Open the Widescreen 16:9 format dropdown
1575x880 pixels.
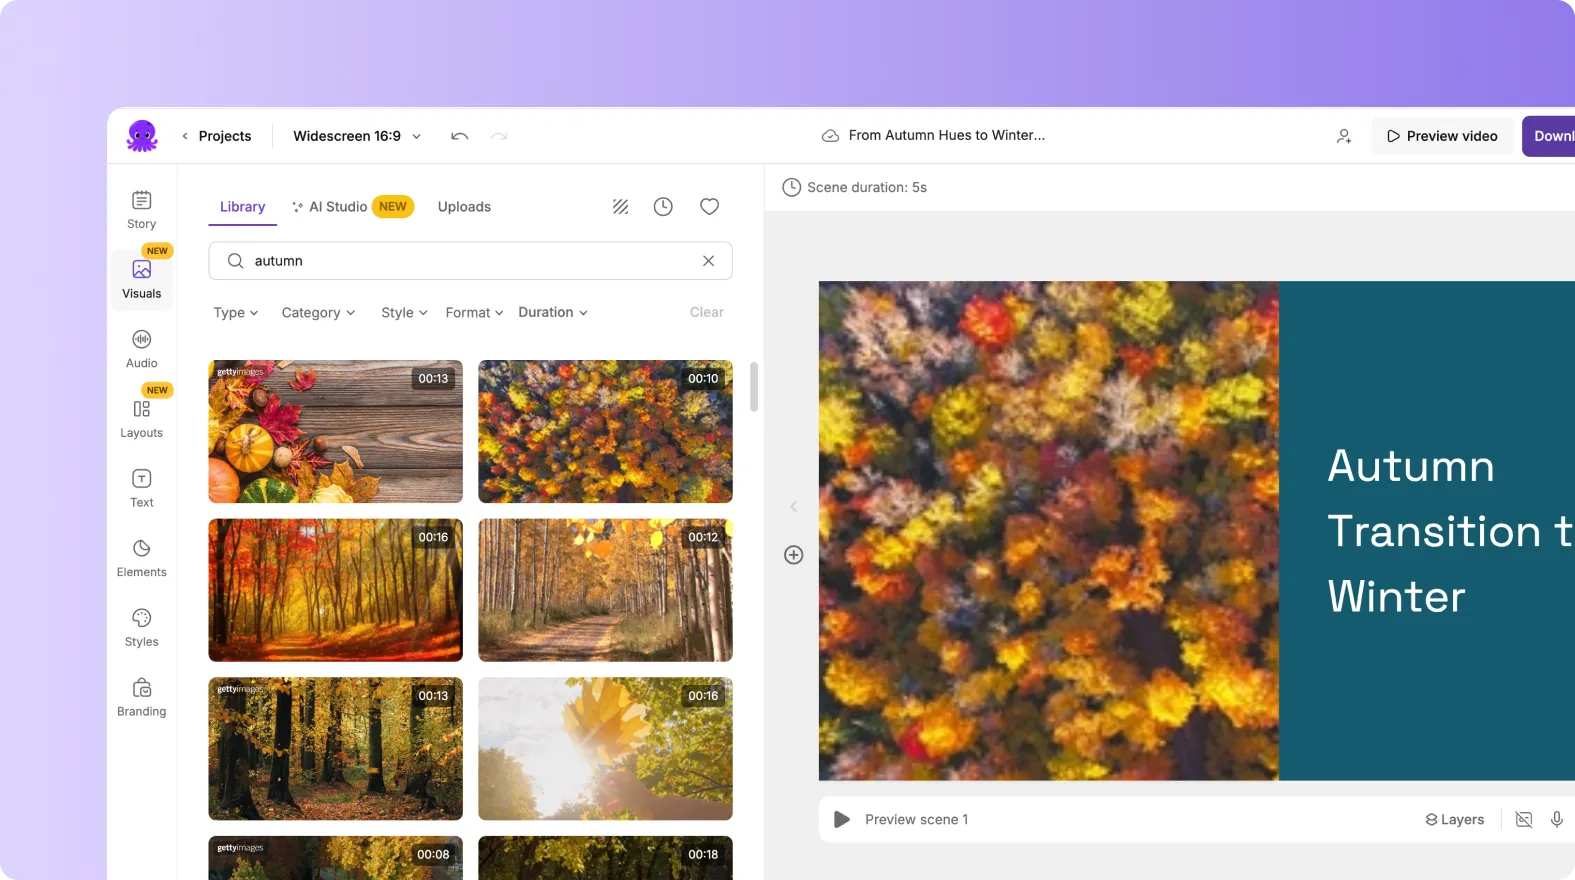pyautogui.click(x=356, y=136)
